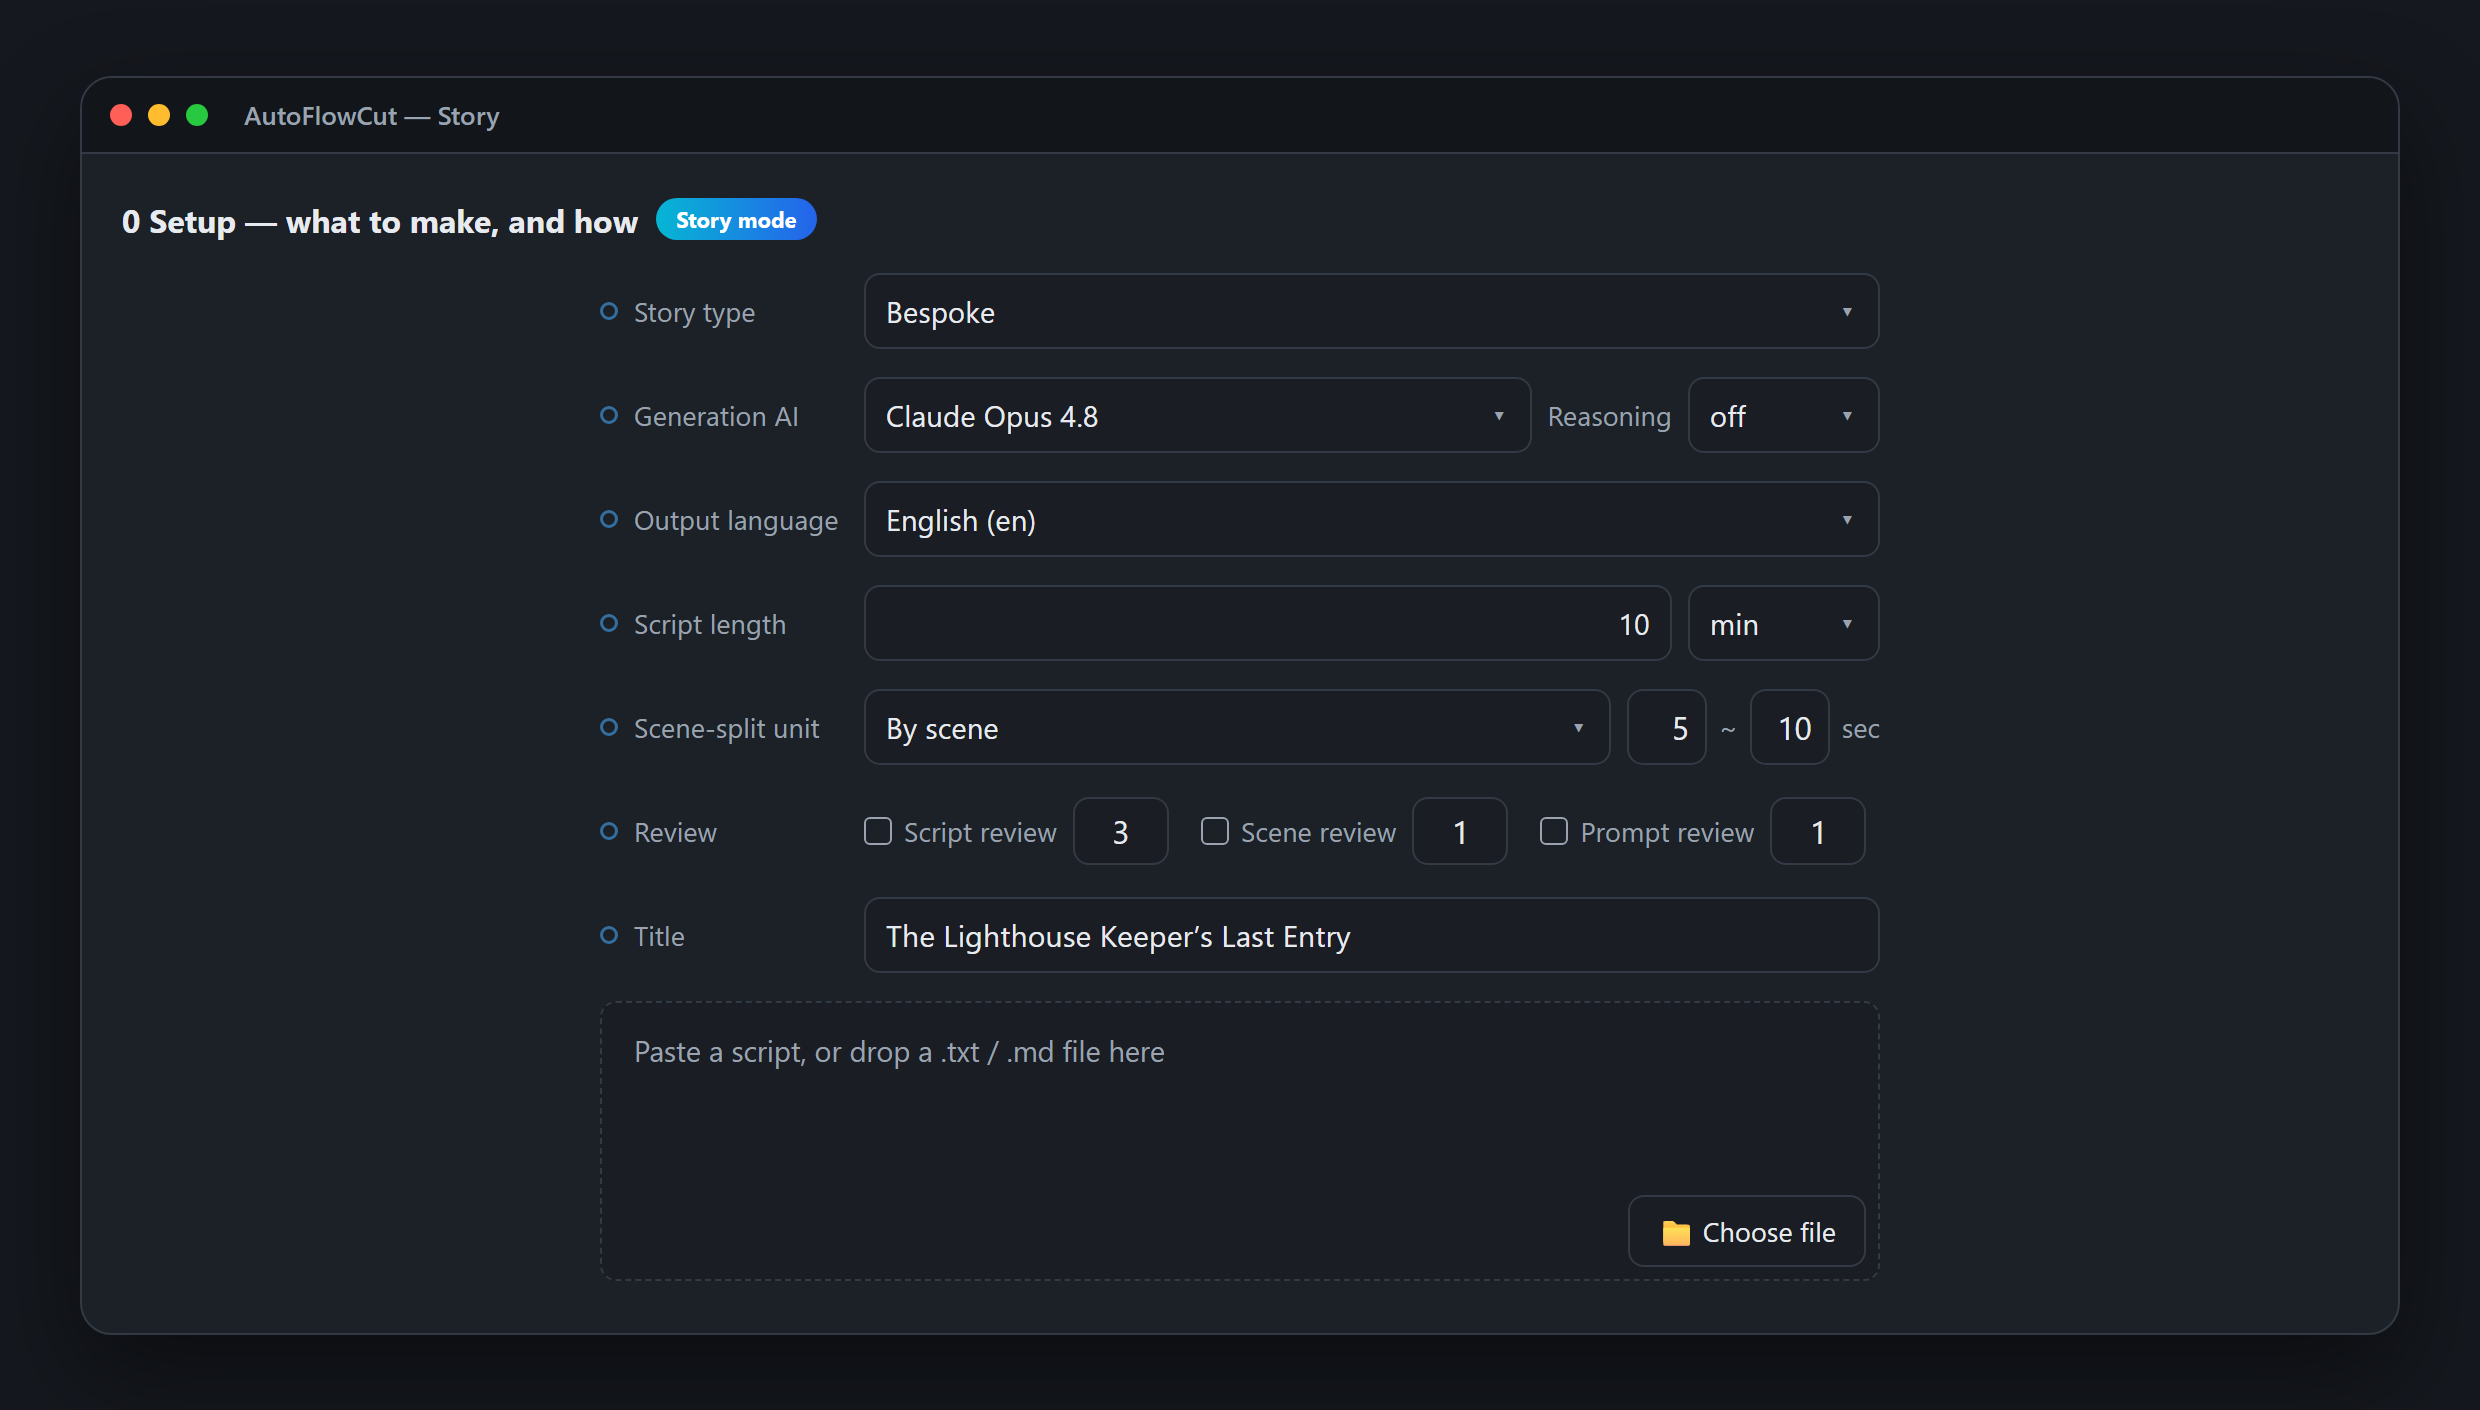Click the Script length label
This screenshot has height=1410, width=2480.
pyautogui.click(x=710, y=624)
